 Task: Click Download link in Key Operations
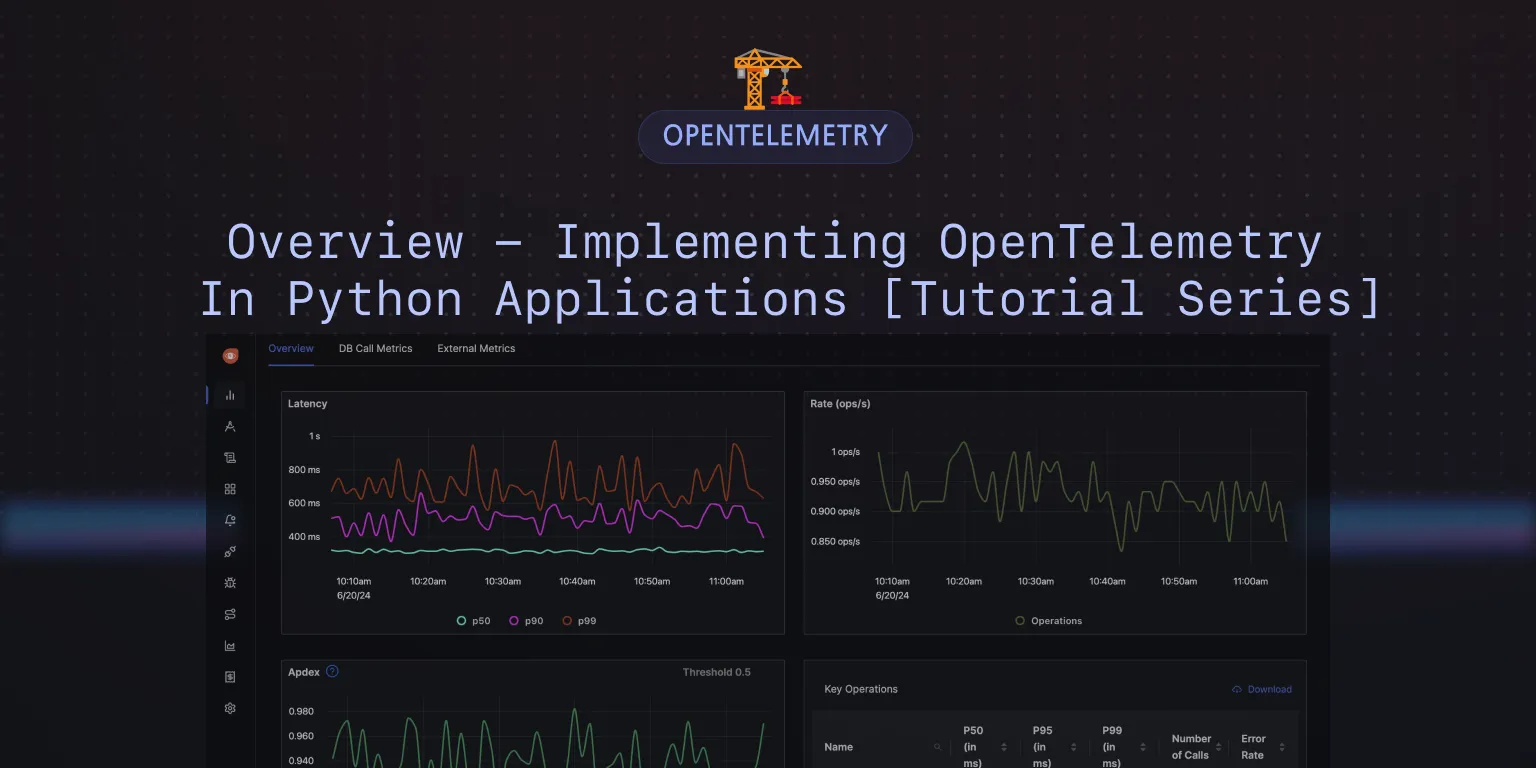1262,689
